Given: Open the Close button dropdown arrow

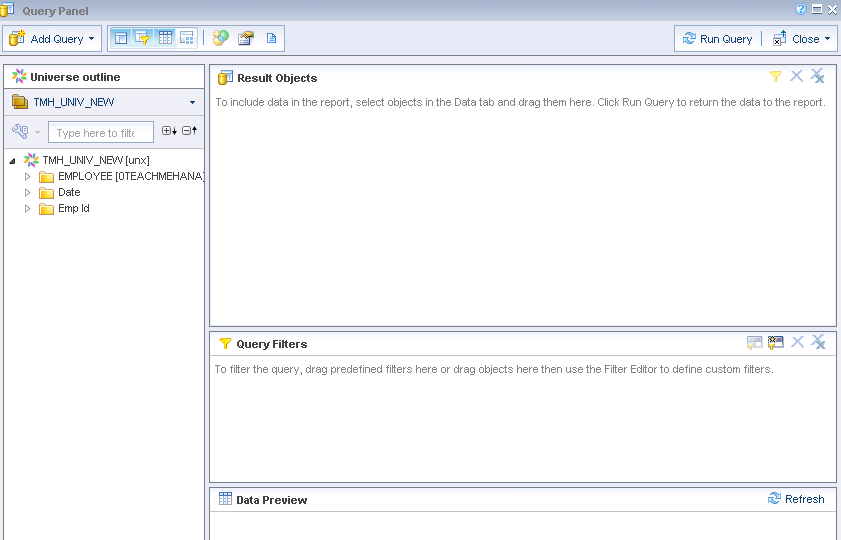Looking at the screenshot, I should tap(828, 39).
